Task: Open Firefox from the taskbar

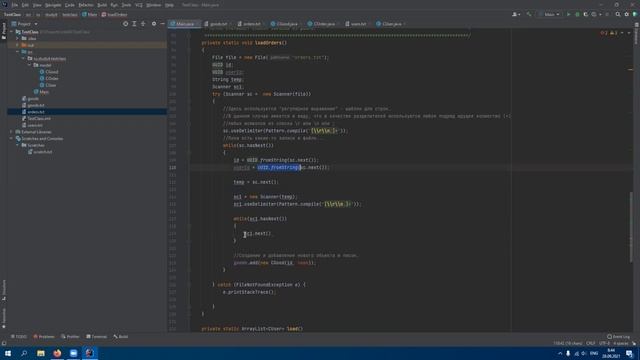Action: (x=57, y=353)
